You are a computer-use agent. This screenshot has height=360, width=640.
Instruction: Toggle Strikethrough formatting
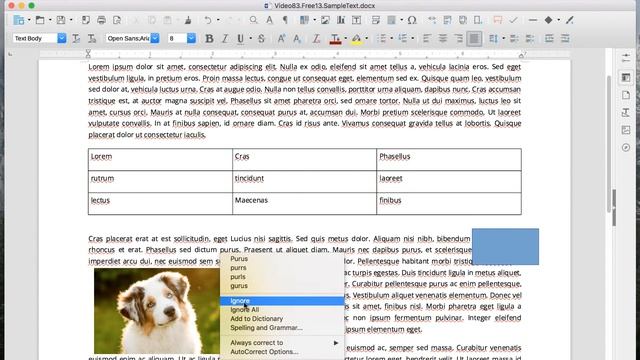point(261,38)
